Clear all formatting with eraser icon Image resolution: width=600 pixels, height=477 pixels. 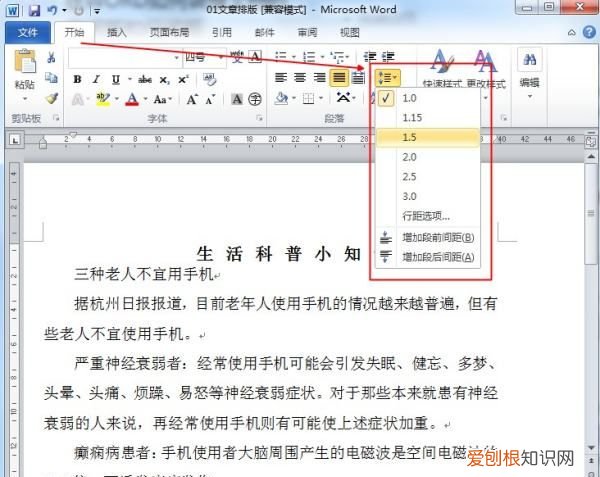click(x=210, y=79)
